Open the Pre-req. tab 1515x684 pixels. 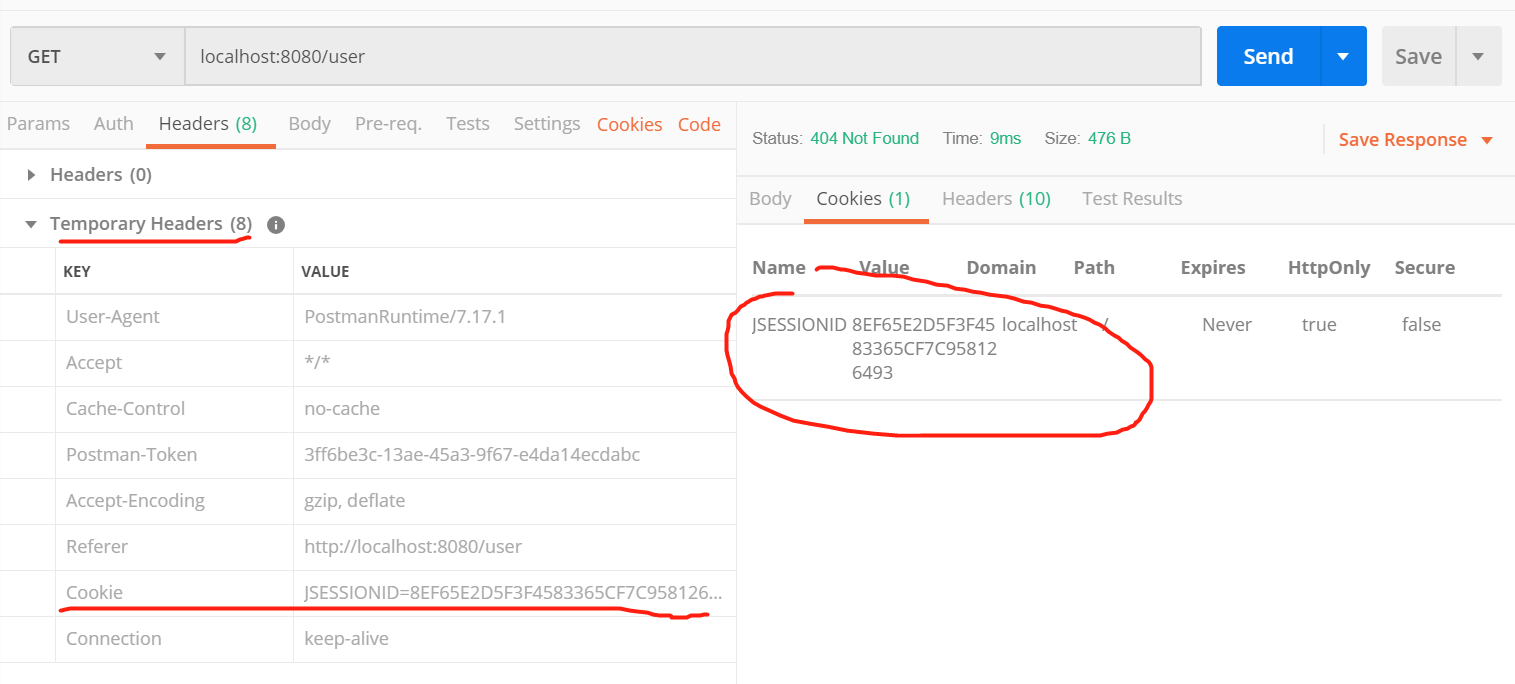coord(388,124)
